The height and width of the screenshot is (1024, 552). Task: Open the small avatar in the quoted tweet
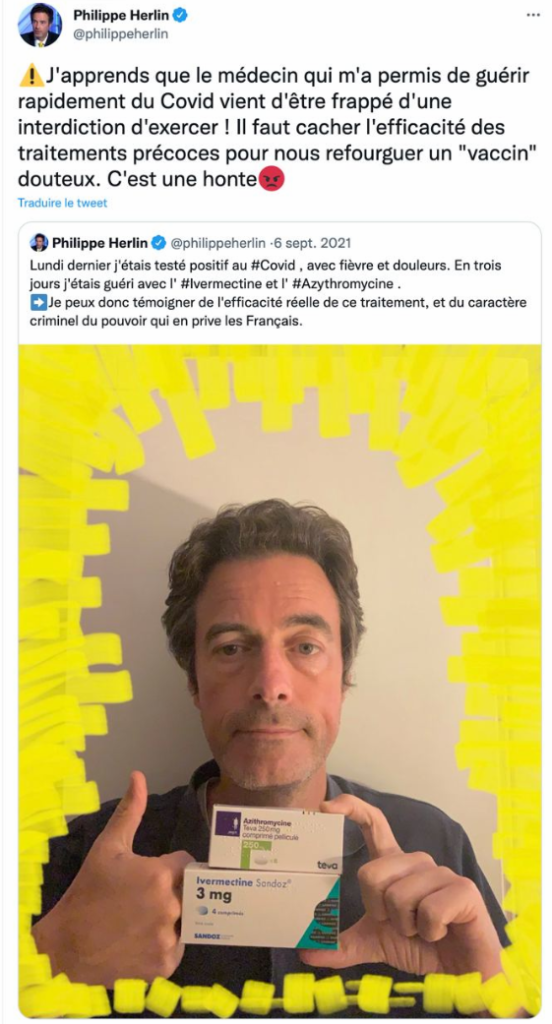[39, 243]
